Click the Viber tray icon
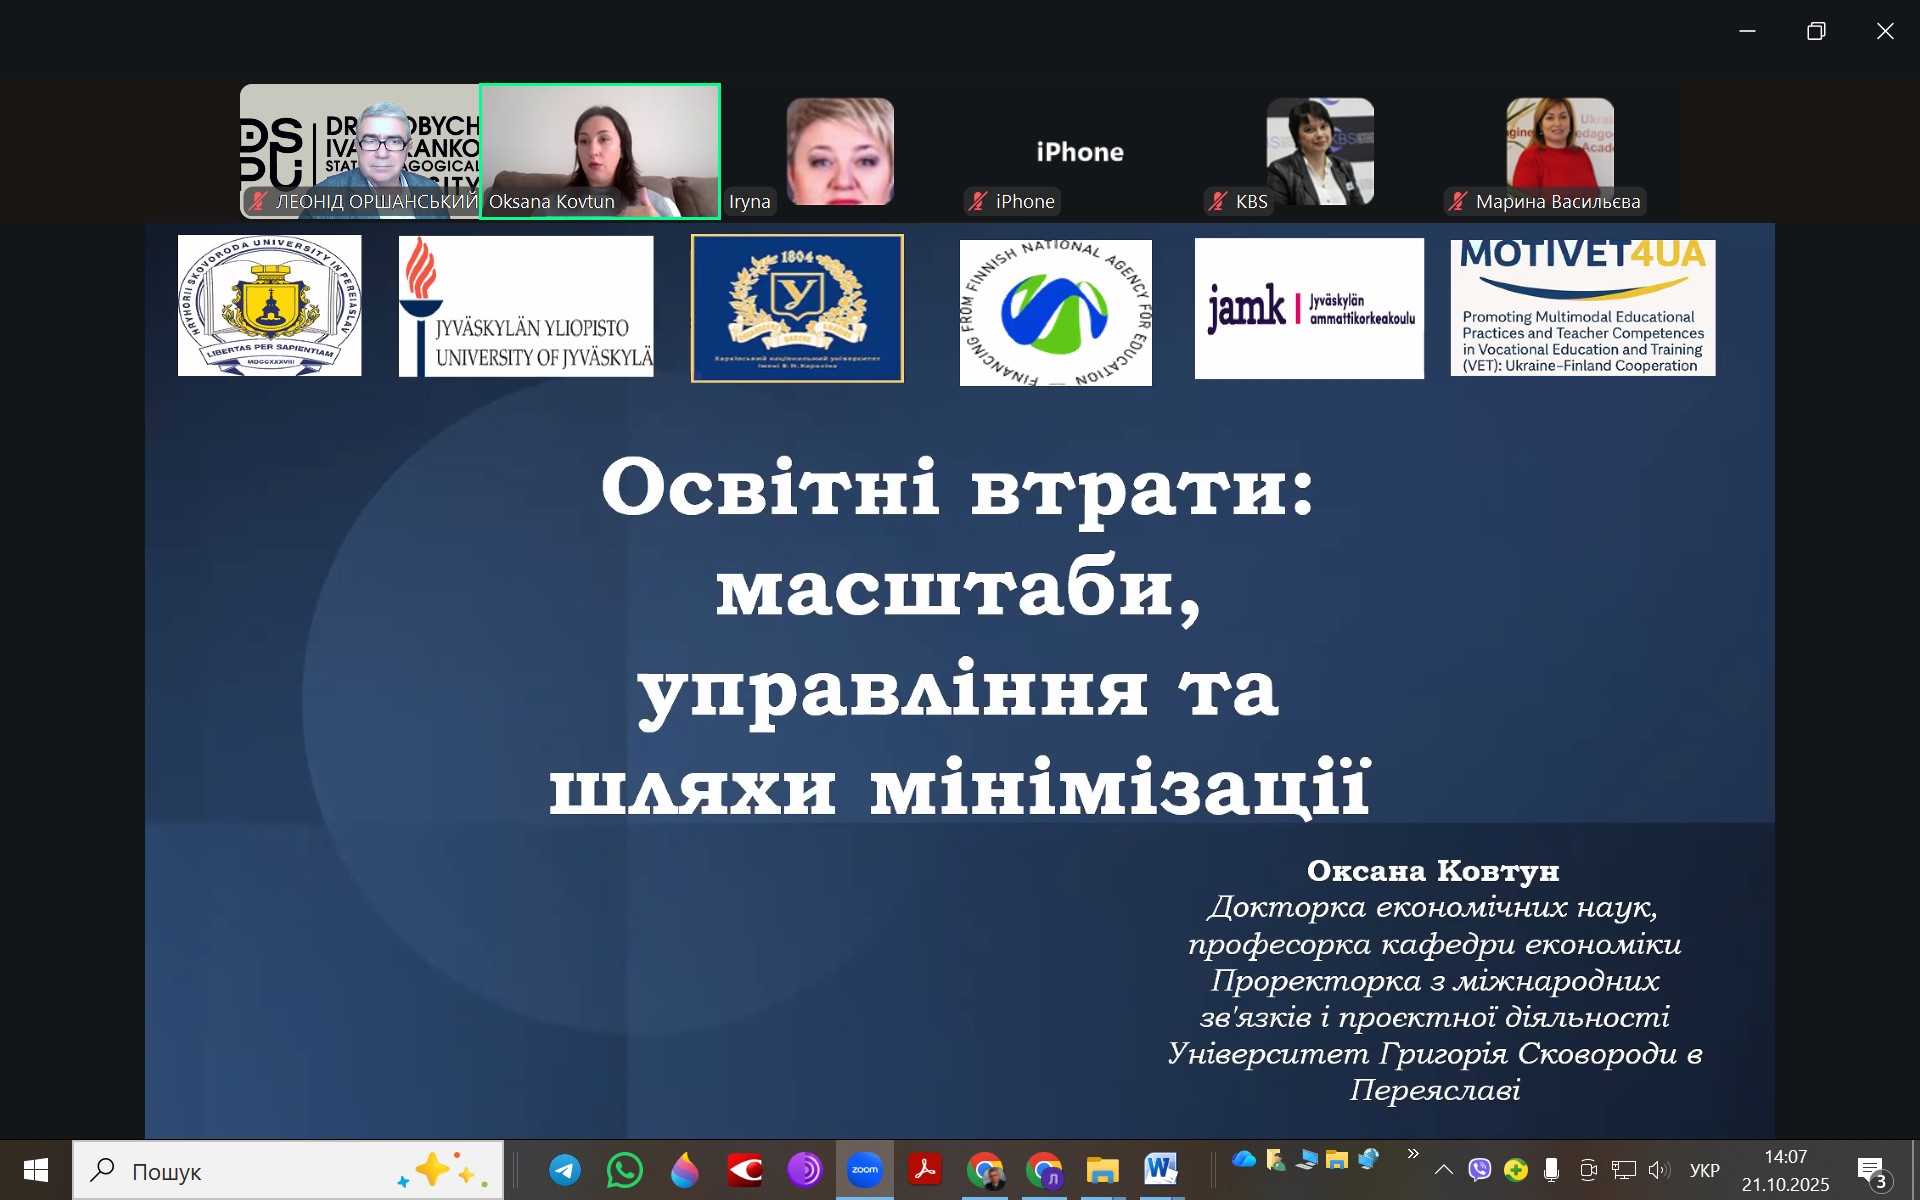 (x=1480, y=1170)
